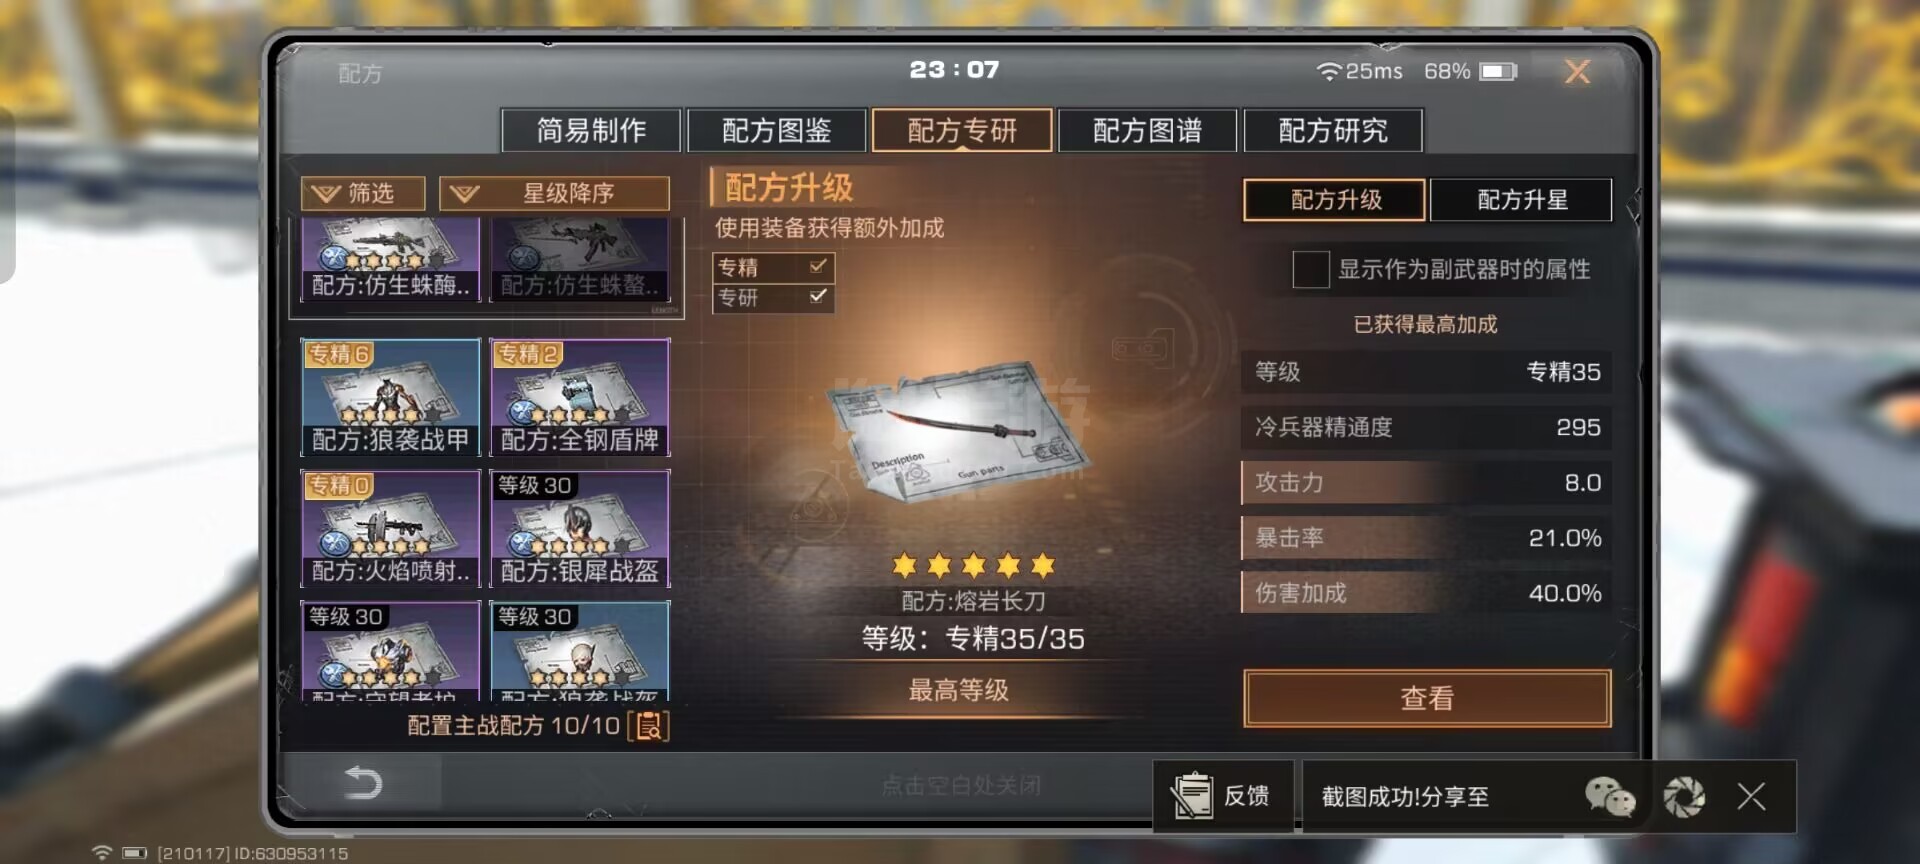Click the back arrow icon
Image resolution: width=1920 pixels, height=864 pixels.
(363, 782)
